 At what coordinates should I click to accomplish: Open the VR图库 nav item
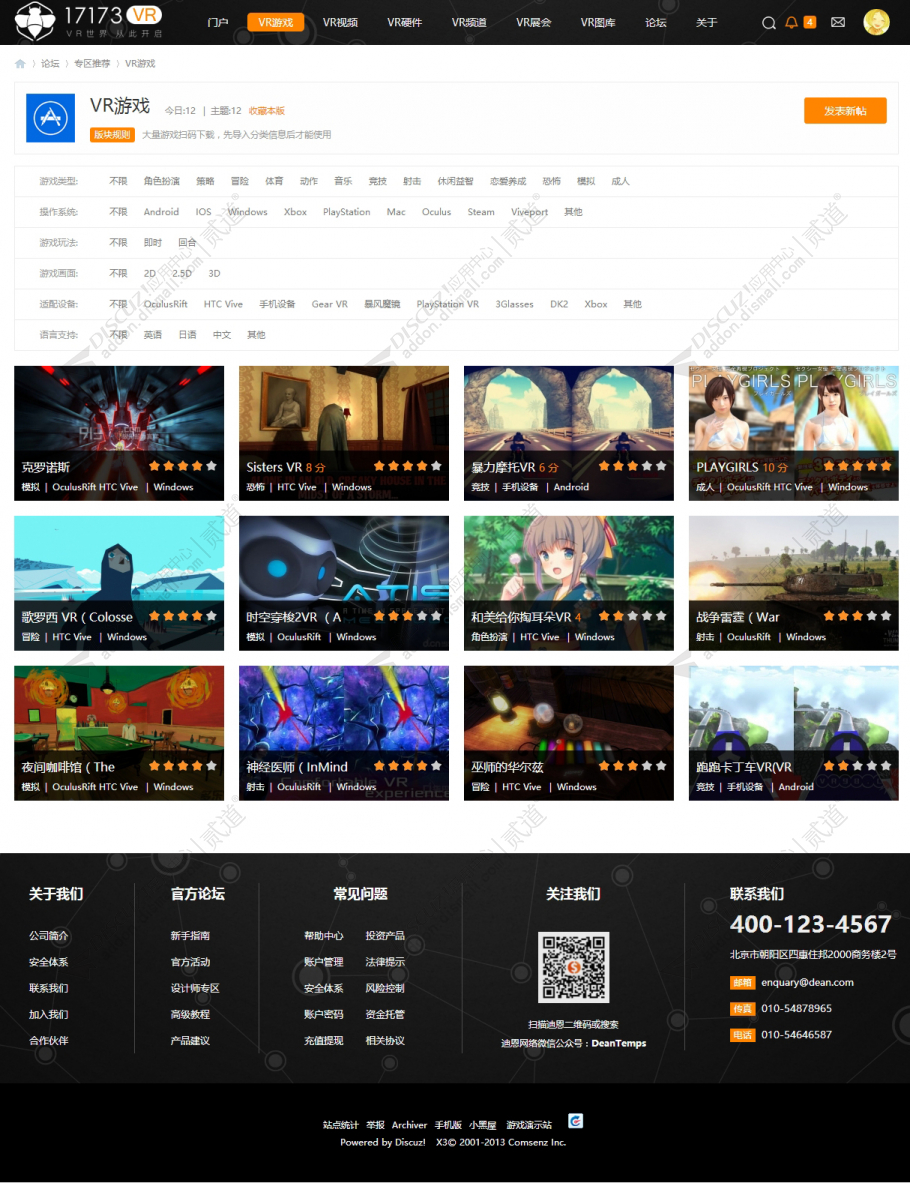[598, 23]
